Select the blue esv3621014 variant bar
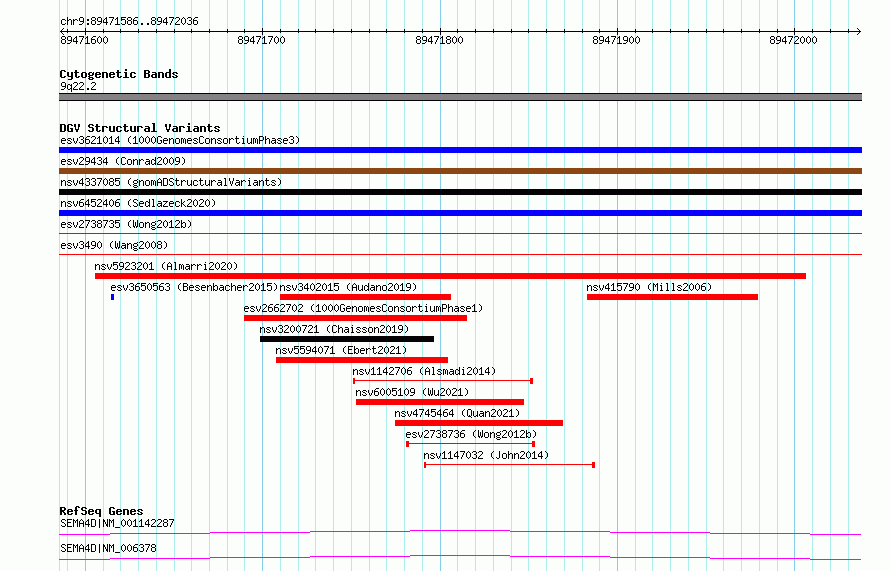This screenshot has width=890, height=571. [460, 150]
